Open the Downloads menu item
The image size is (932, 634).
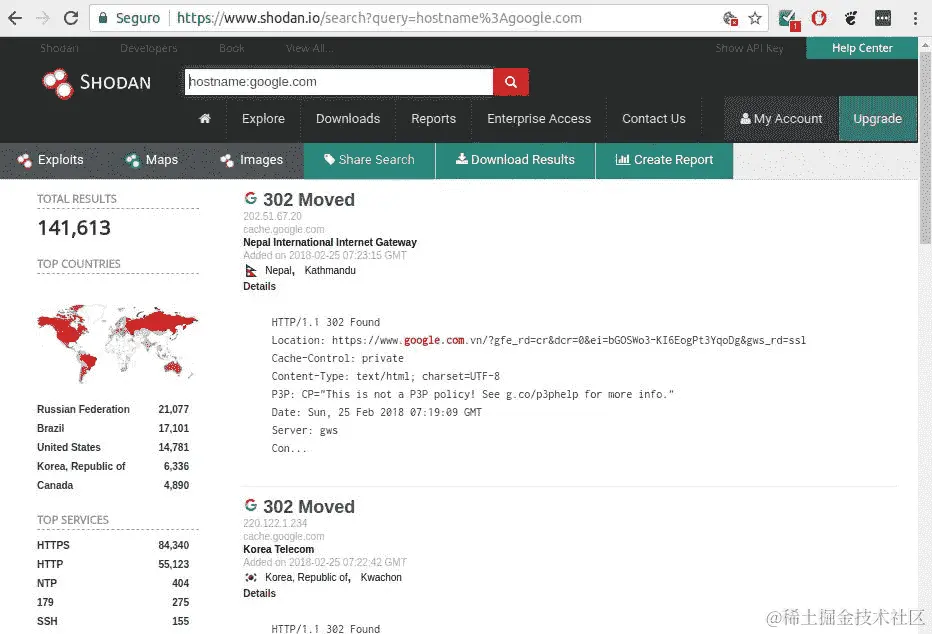tap(348, 119)
